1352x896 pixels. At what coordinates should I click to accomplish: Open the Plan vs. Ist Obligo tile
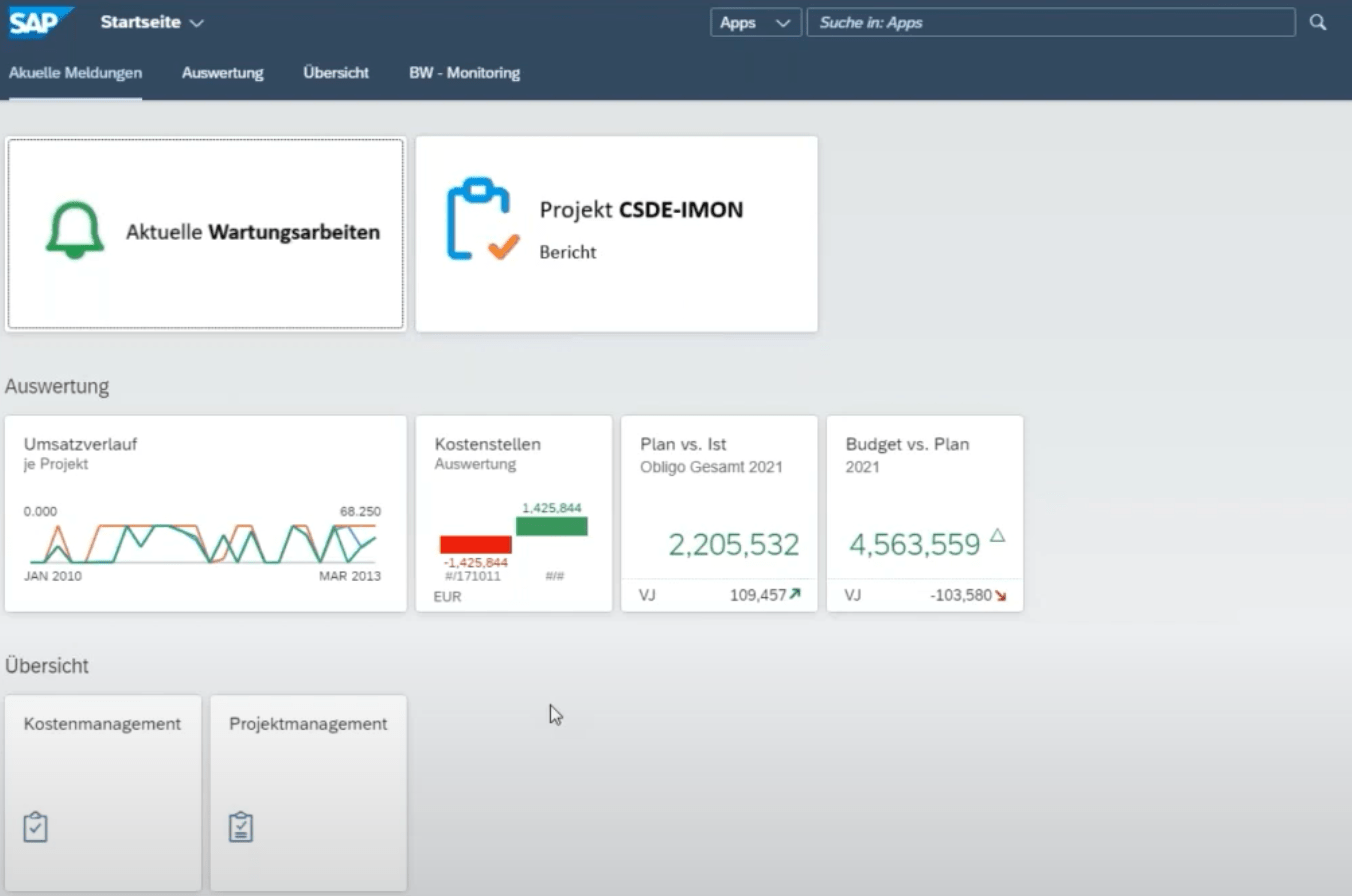click(719, 512)
